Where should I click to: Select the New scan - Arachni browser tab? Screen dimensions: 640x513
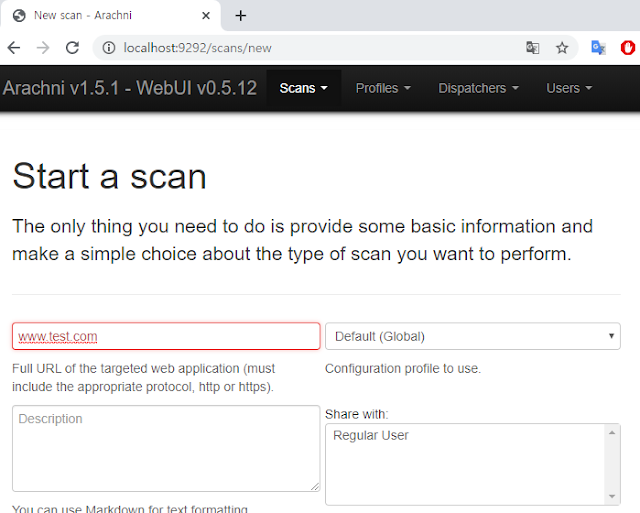click(x=110, y=16)
